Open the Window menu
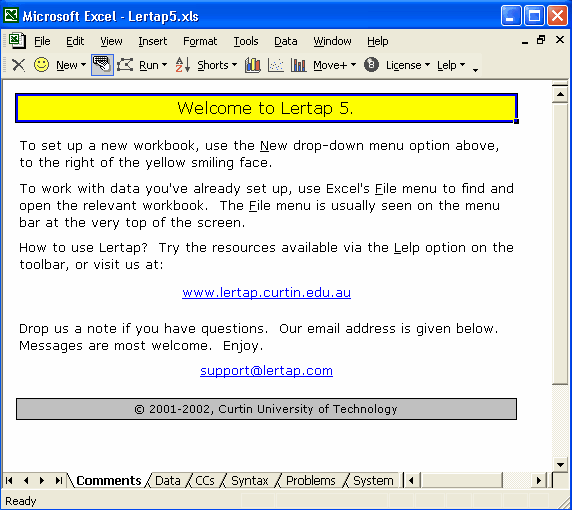572x510 pixels. point(332,41)
